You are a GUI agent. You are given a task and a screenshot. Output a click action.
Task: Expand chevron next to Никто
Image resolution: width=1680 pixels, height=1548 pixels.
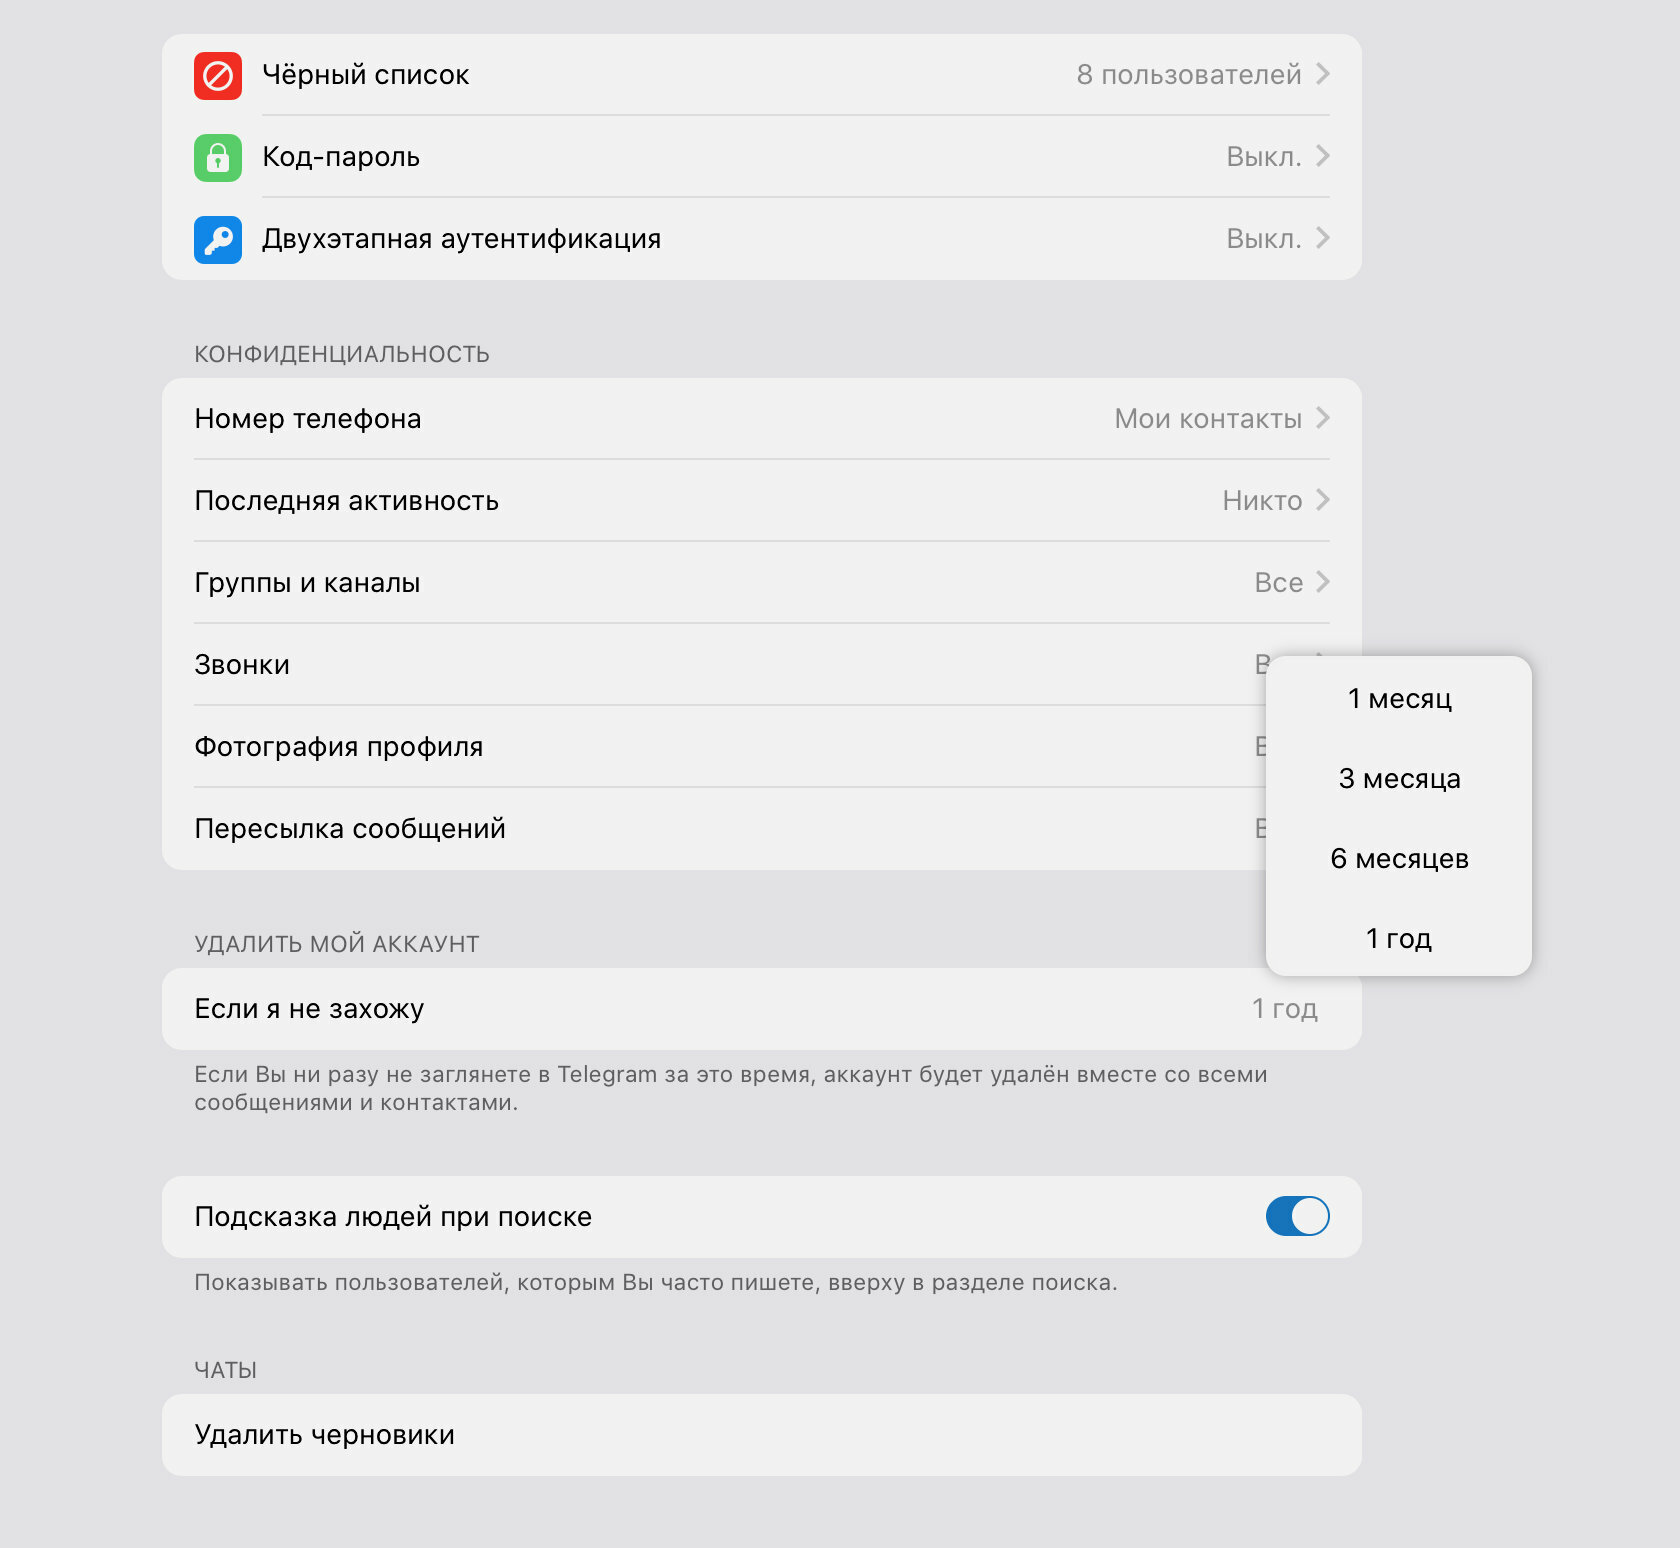1322,500
